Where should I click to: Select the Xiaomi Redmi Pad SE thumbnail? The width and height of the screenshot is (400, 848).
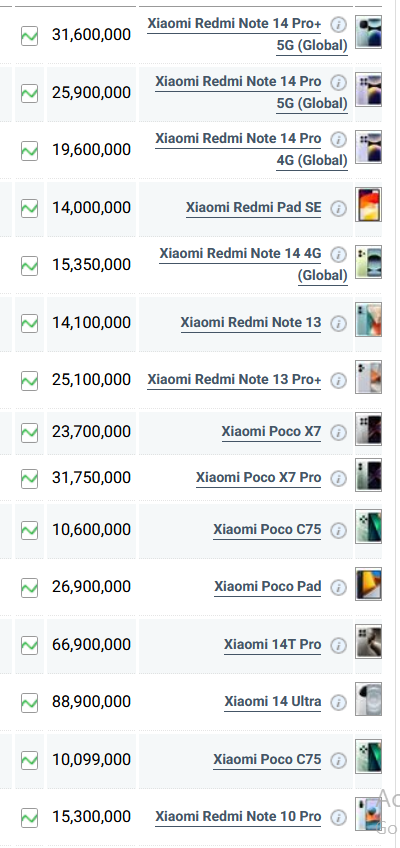click(368, 204)
